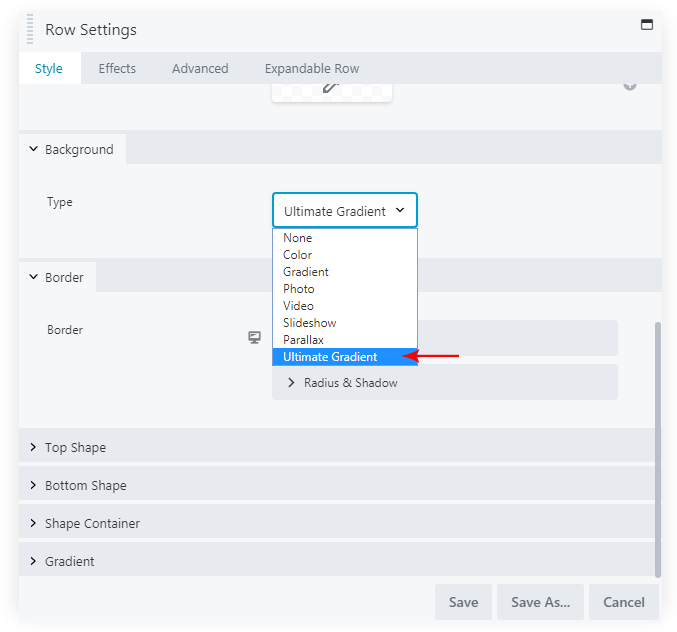The height and width of the screenshot is (632, 677).
Task: Select None from the Type list
Action: [x=298, y=238]
